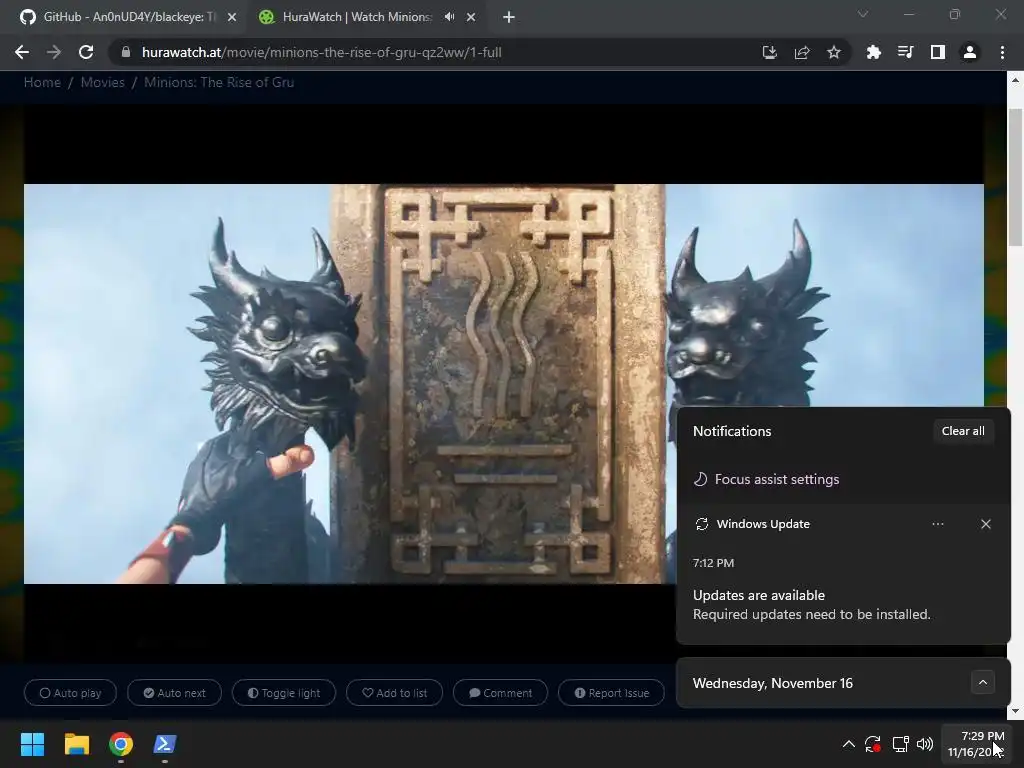Close the HuraWatch tab
The height and width of the screenshot is (768, 1024).
pyautogui.click(x=471, y=18)
